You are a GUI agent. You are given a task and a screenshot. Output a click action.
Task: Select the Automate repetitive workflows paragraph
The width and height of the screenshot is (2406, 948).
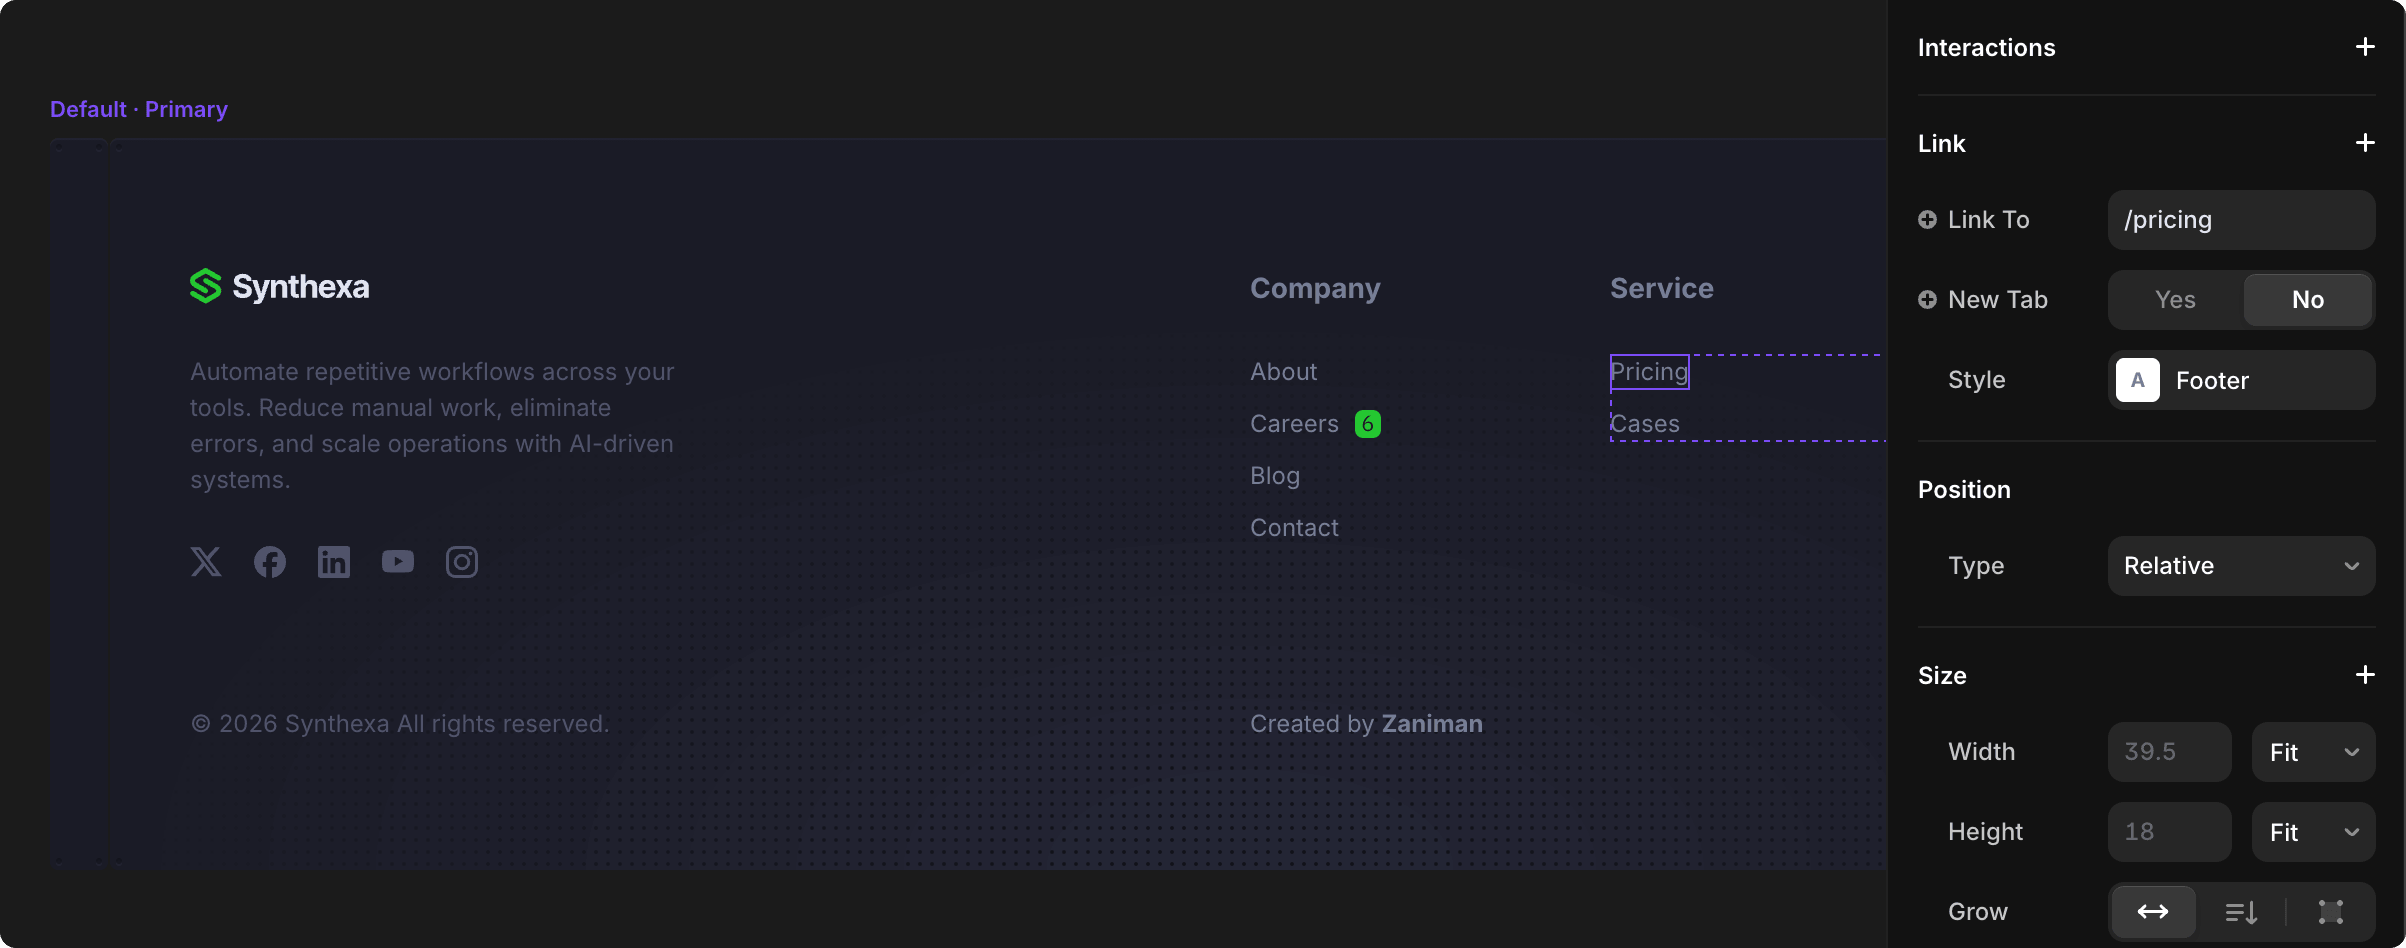[x=432, y=426]
